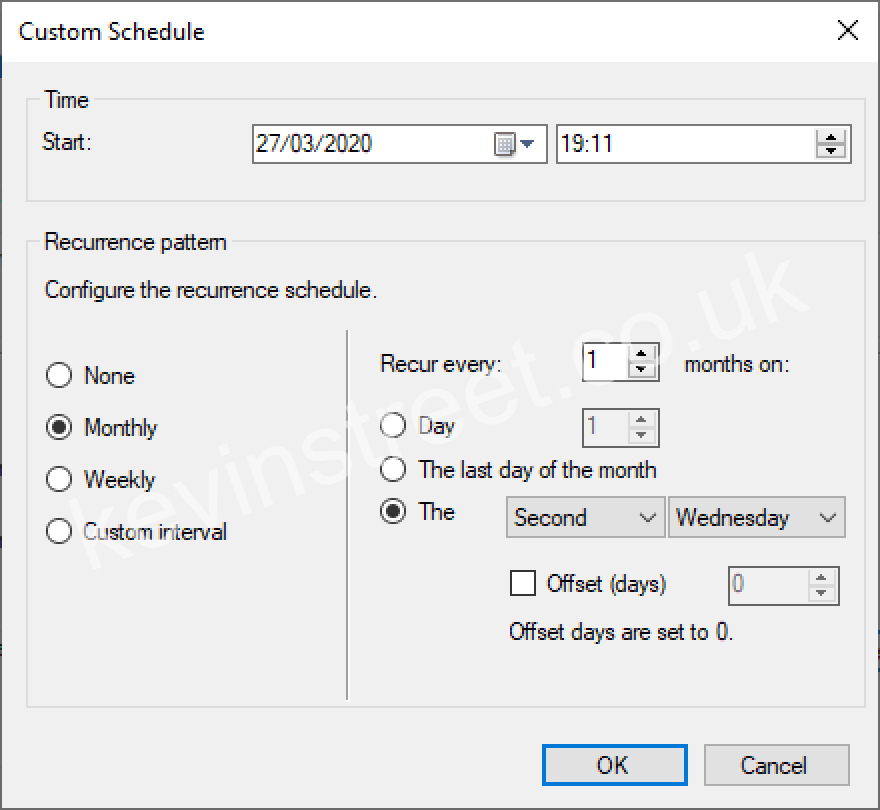Increase the Day number spinner
The image size is (880, 810).
tap(642, 419)
